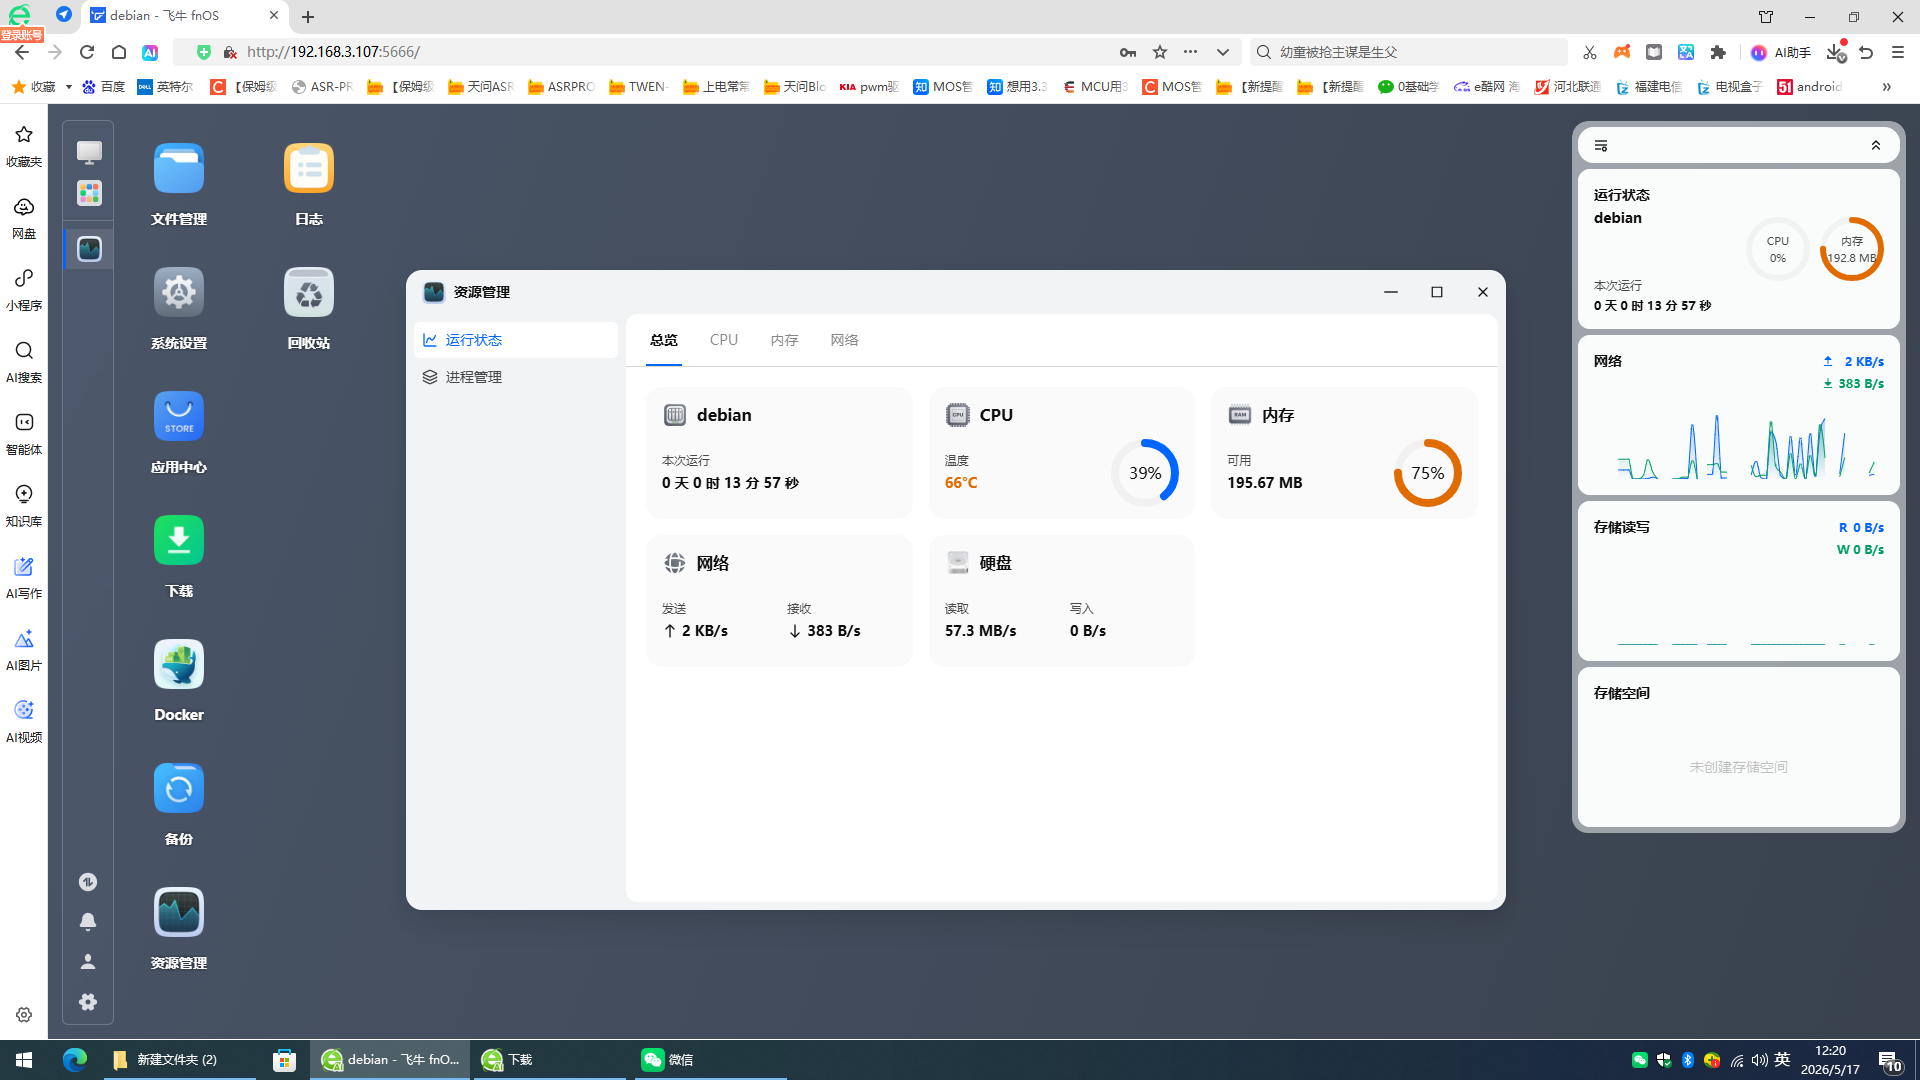Viewport: 1920px width, 1080px height.
Task: Open settings gear in fnOS dock
Action: pos(88,1002)
